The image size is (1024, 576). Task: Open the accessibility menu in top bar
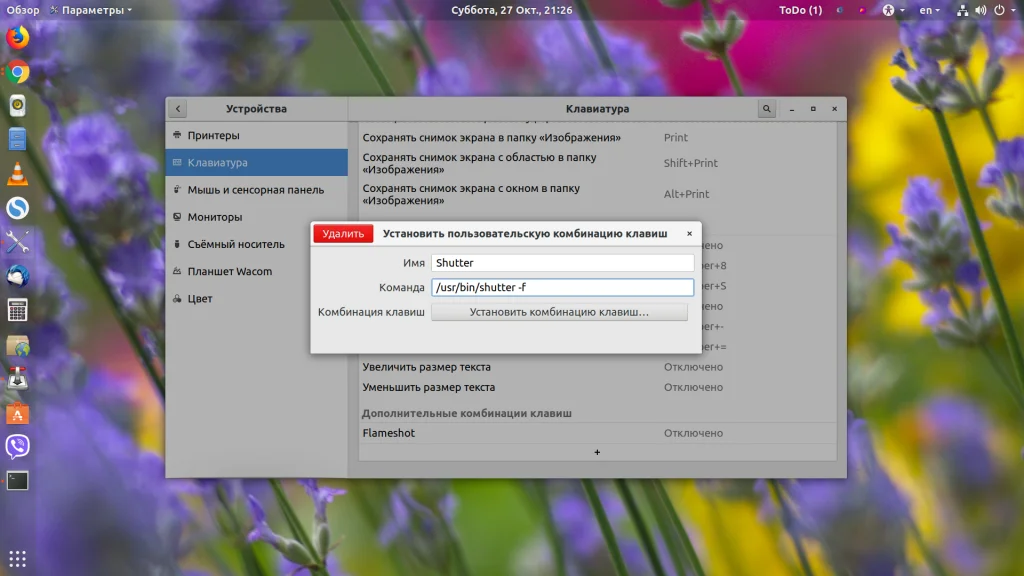pyautogui.click(x=893, y=10)
